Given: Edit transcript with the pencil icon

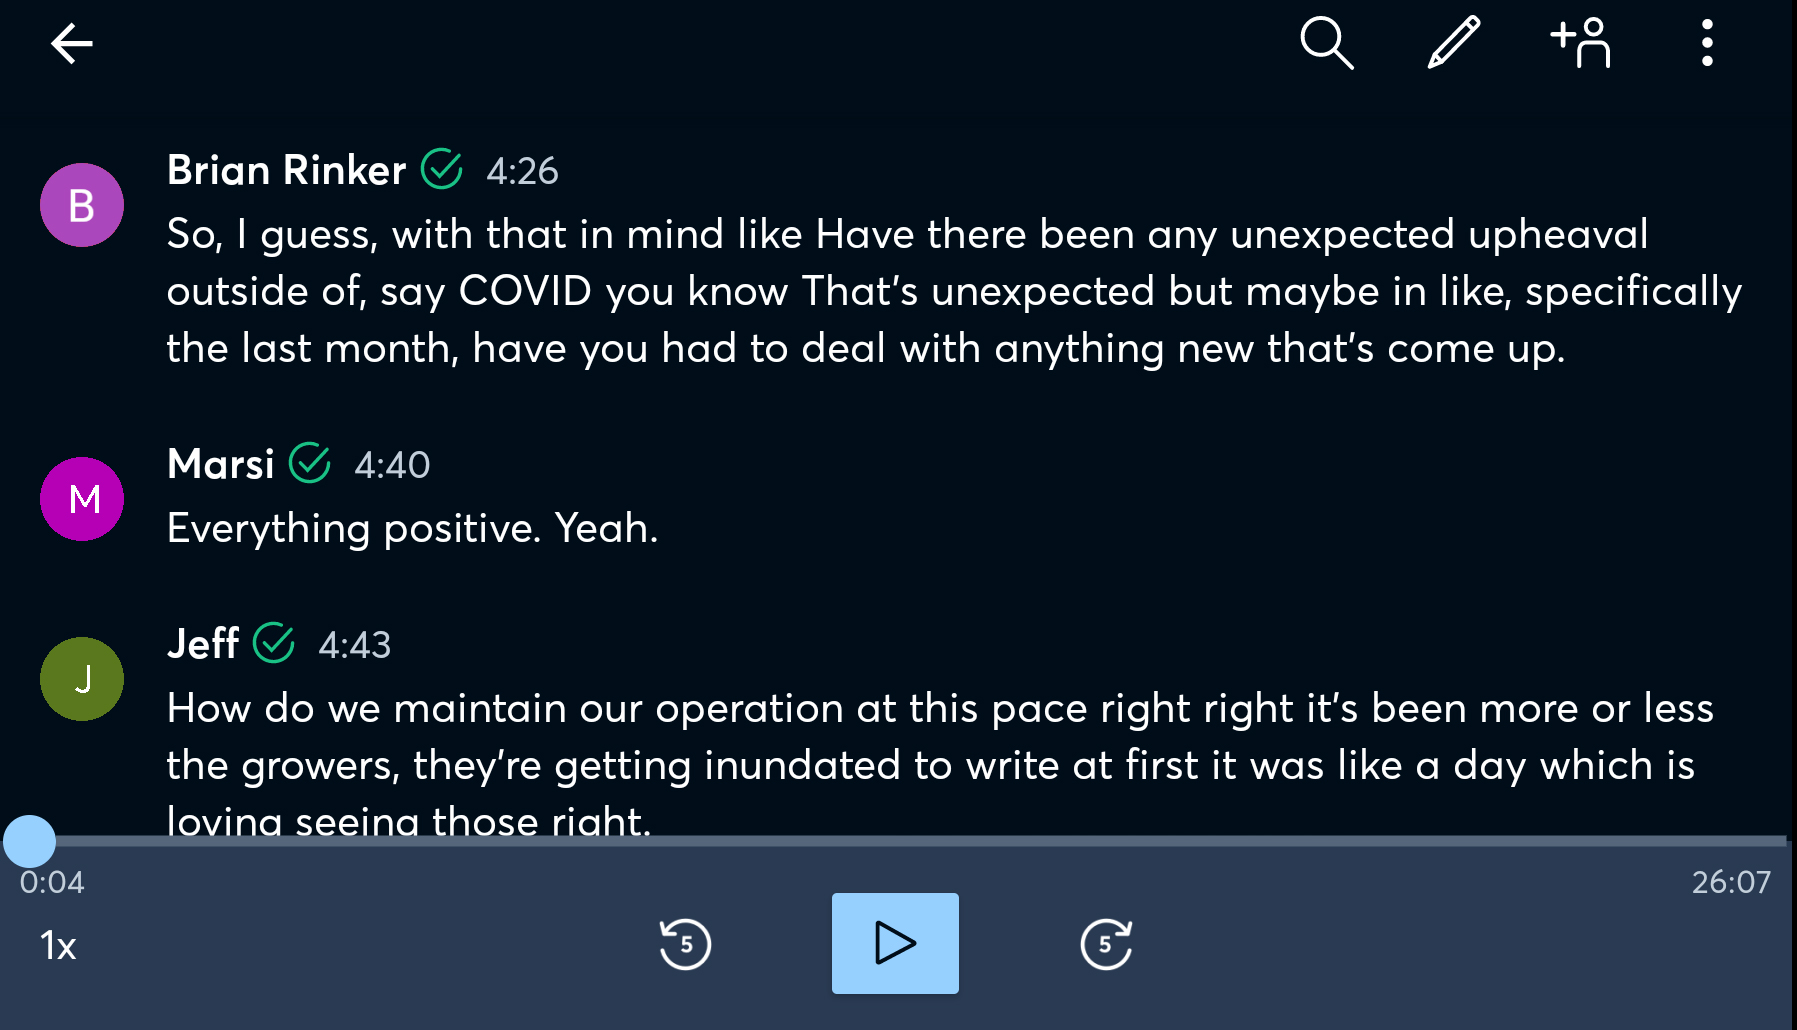Looking at the screenshot, I should coord(1453,43).
